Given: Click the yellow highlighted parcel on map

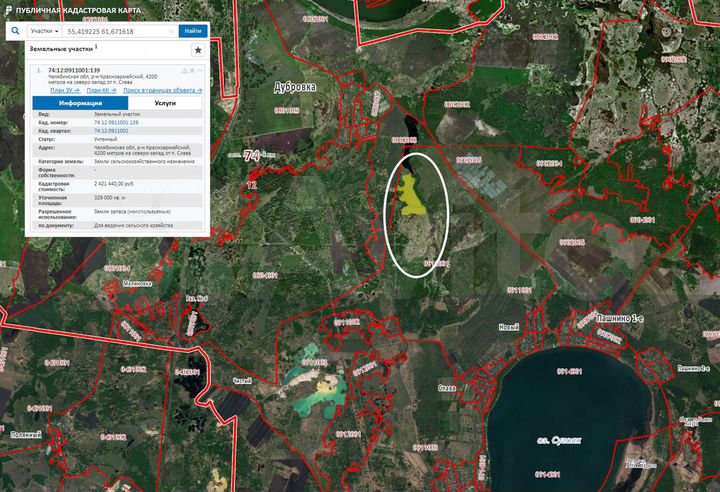Looking at the screenshot, I should point(412,199).
